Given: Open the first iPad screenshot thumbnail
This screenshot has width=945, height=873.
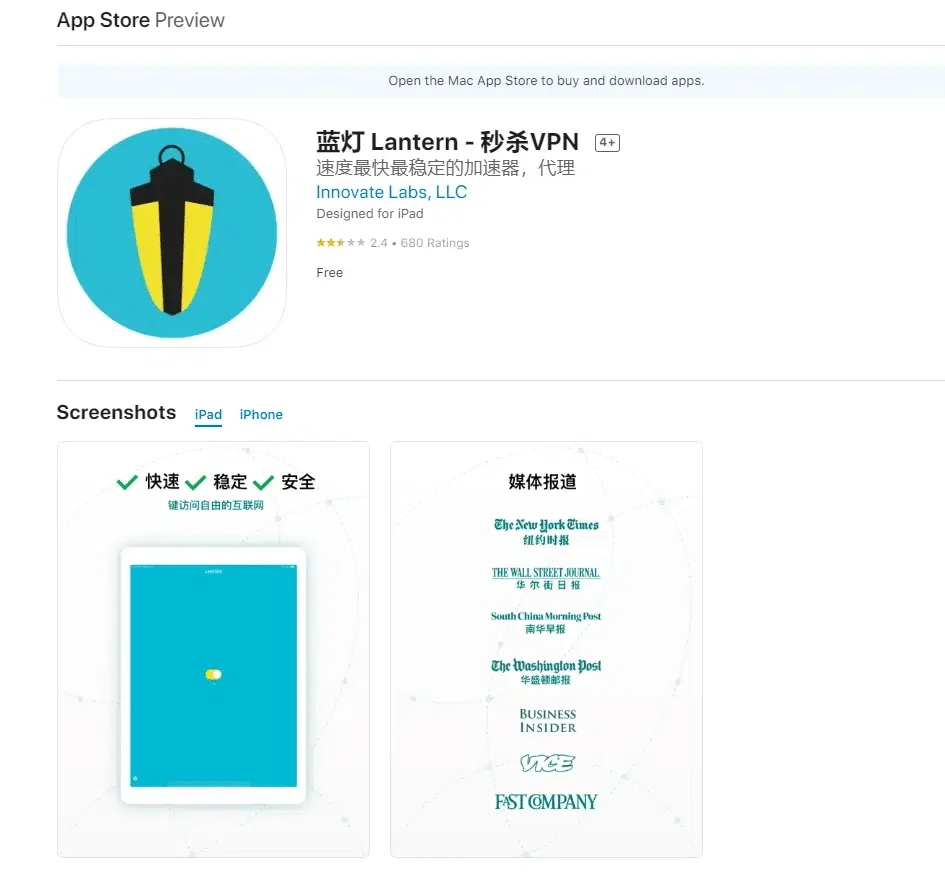Looking at the screenshot, I should tap(213, 649).
